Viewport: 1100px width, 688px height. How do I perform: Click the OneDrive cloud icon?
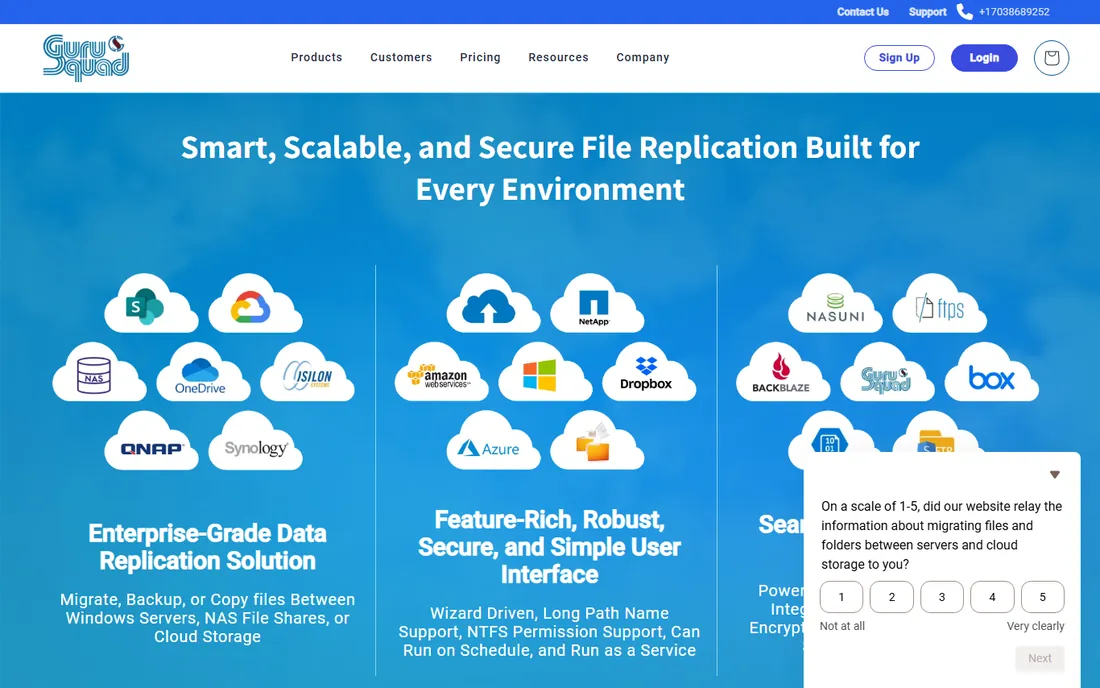click(203, 372)
